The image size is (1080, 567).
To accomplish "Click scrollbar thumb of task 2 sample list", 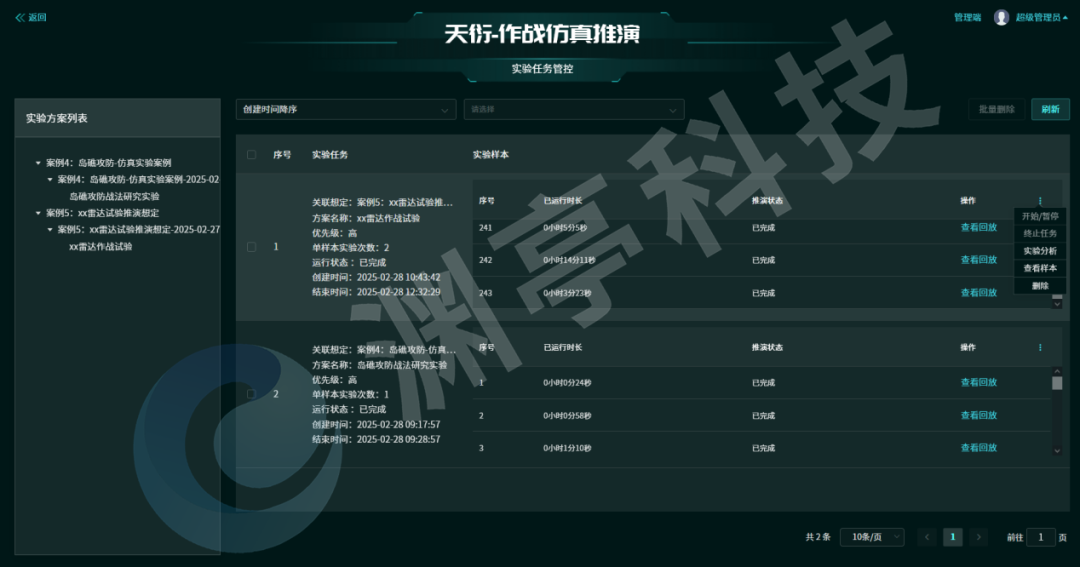I will click(1057, 383).
